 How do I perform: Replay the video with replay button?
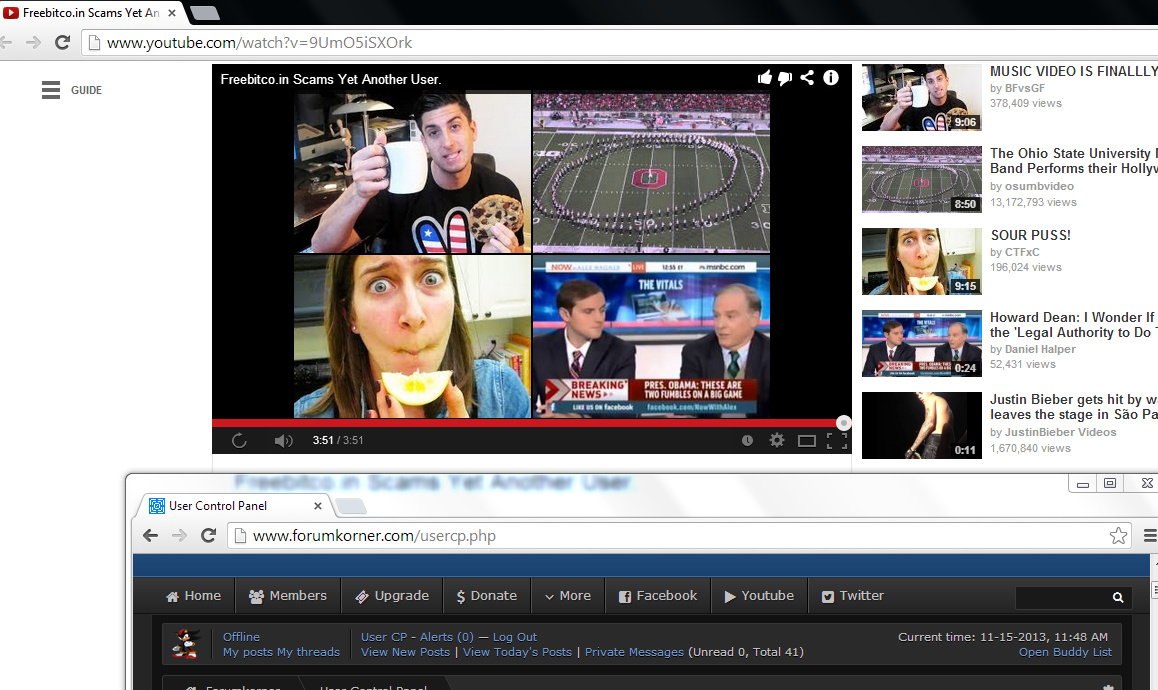coord(239,440)
